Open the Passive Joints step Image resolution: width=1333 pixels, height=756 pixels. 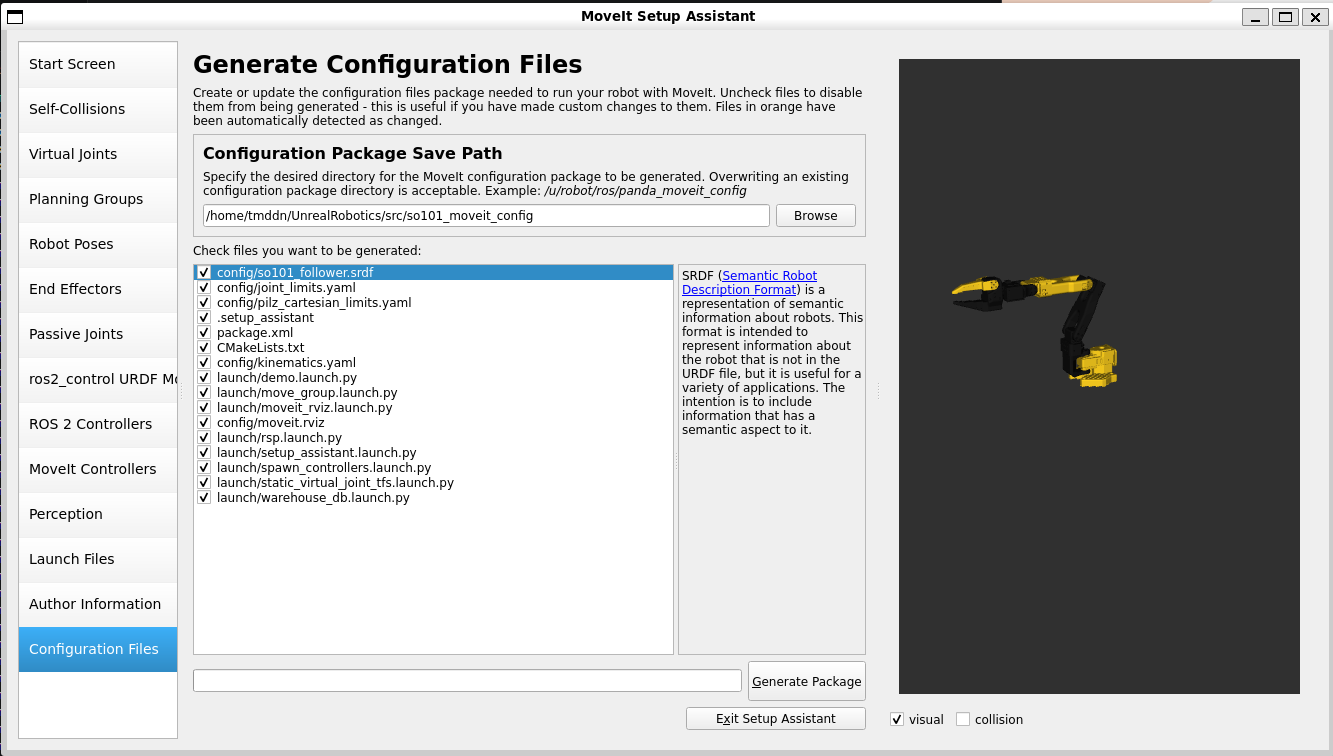[98, 334]
